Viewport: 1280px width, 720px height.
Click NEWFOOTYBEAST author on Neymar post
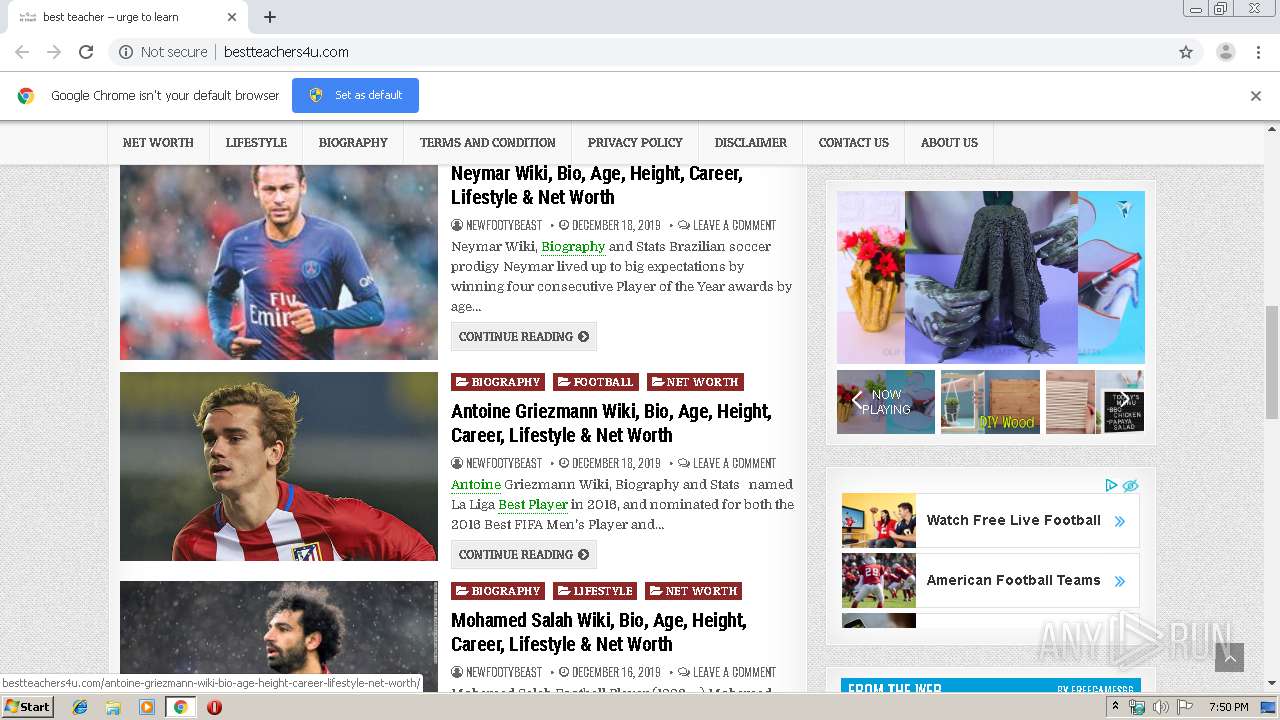(x=503, y=225)
